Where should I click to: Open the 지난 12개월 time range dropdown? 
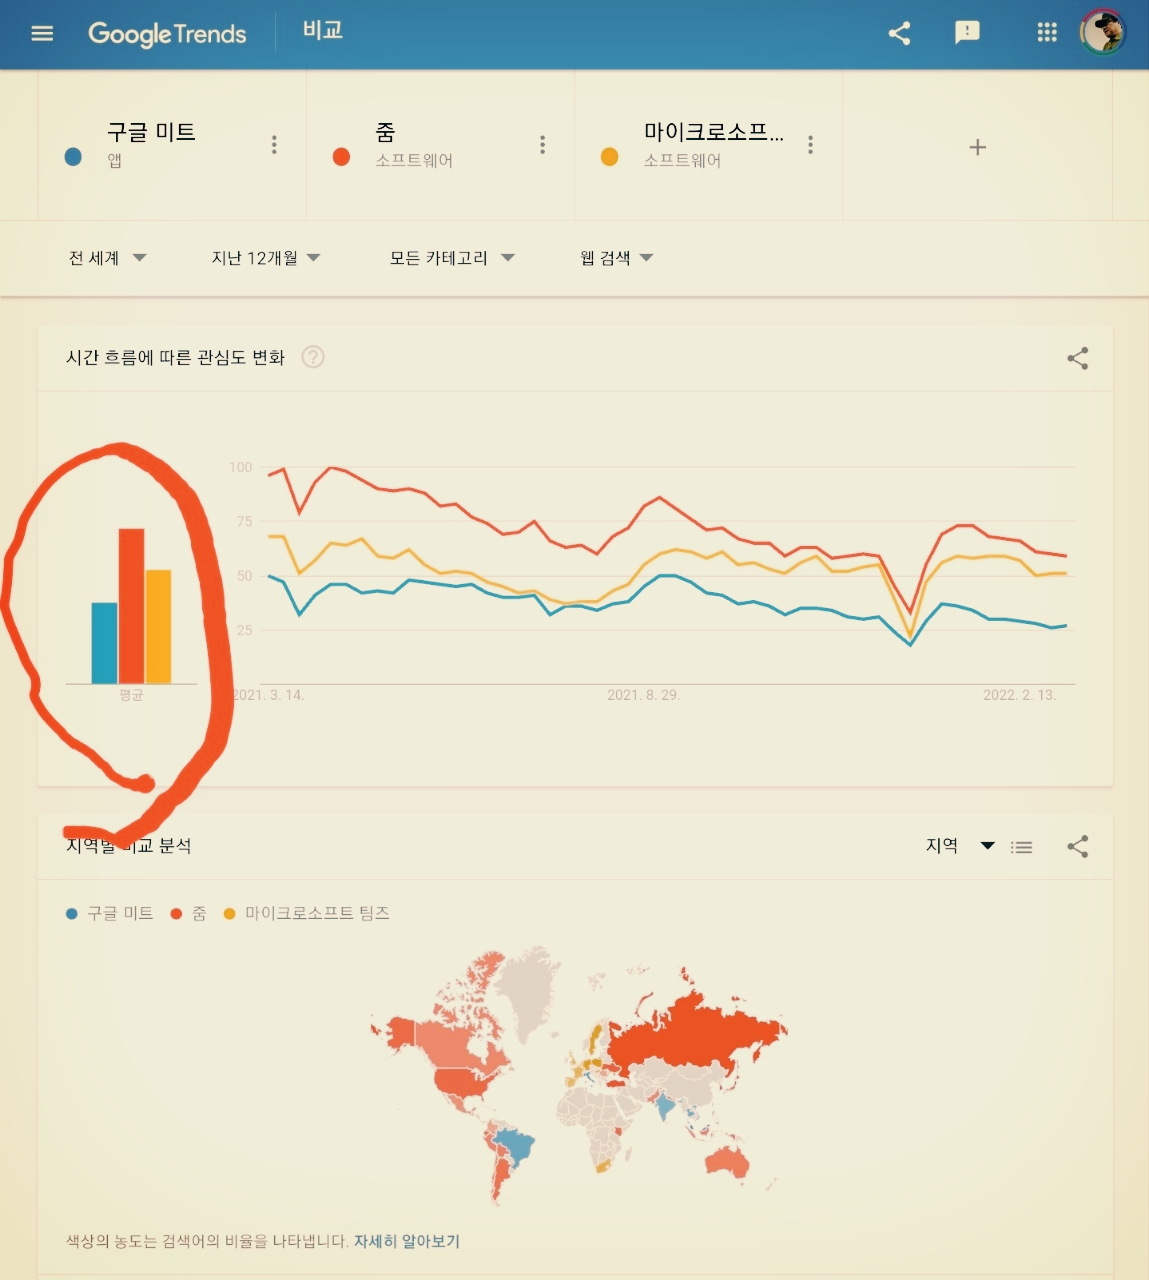[x=266, y=258]
